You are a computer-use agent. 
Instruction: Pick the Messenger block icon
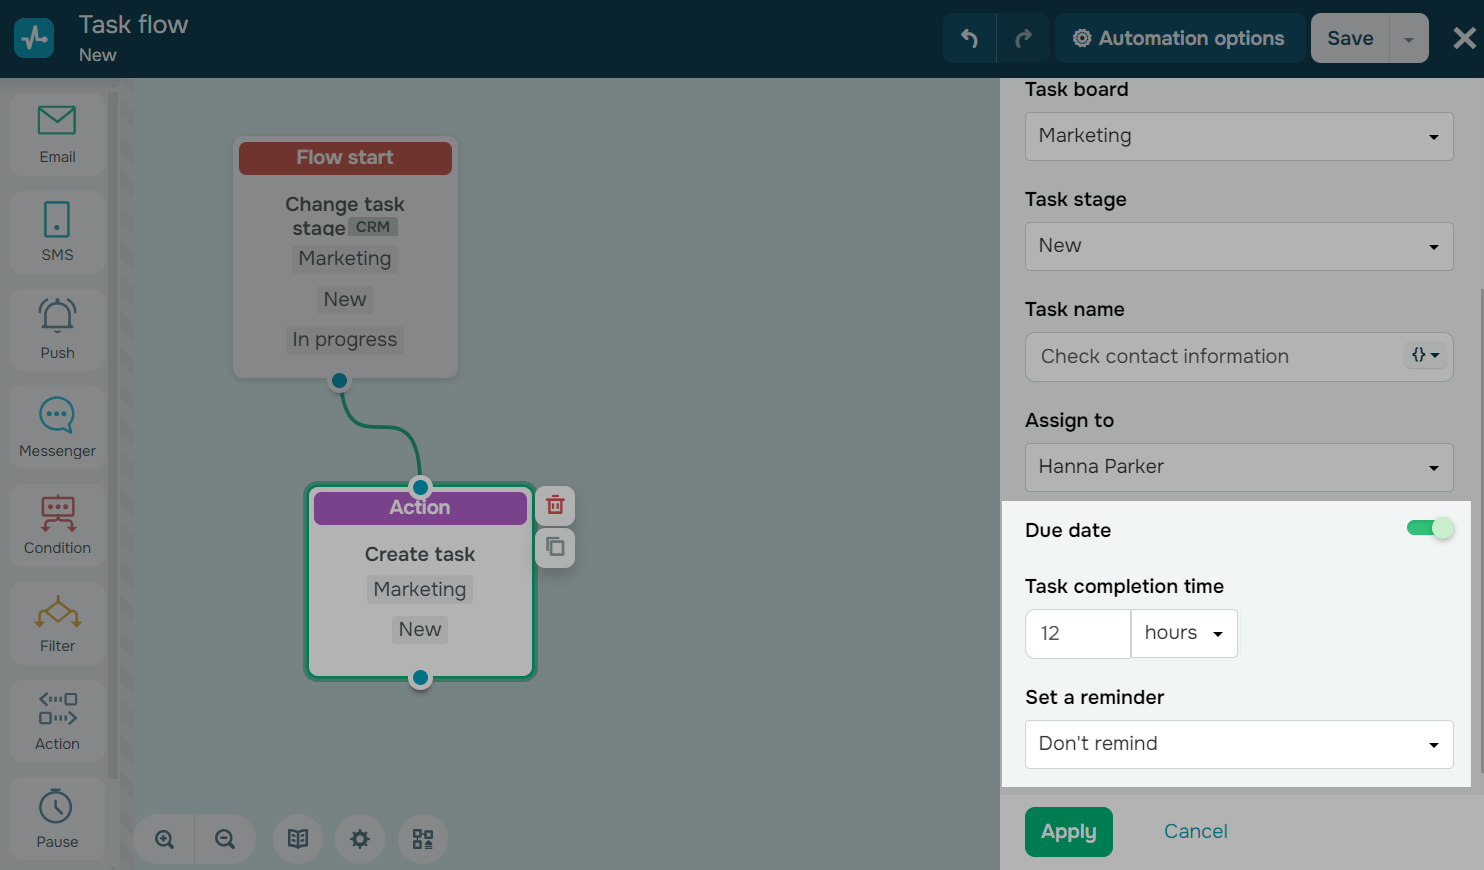point(57,427)
